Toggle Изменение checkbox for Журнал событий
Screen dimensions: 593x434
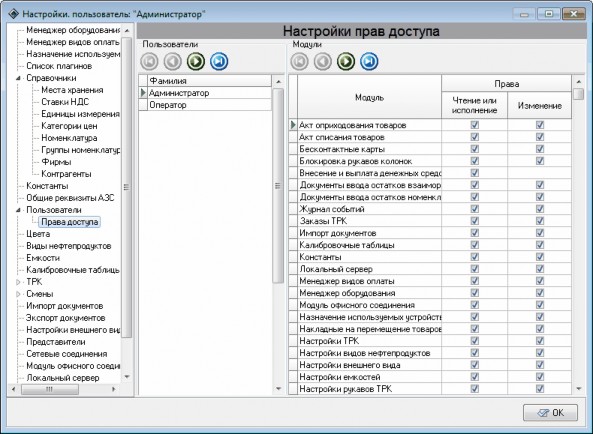(540, 209)
